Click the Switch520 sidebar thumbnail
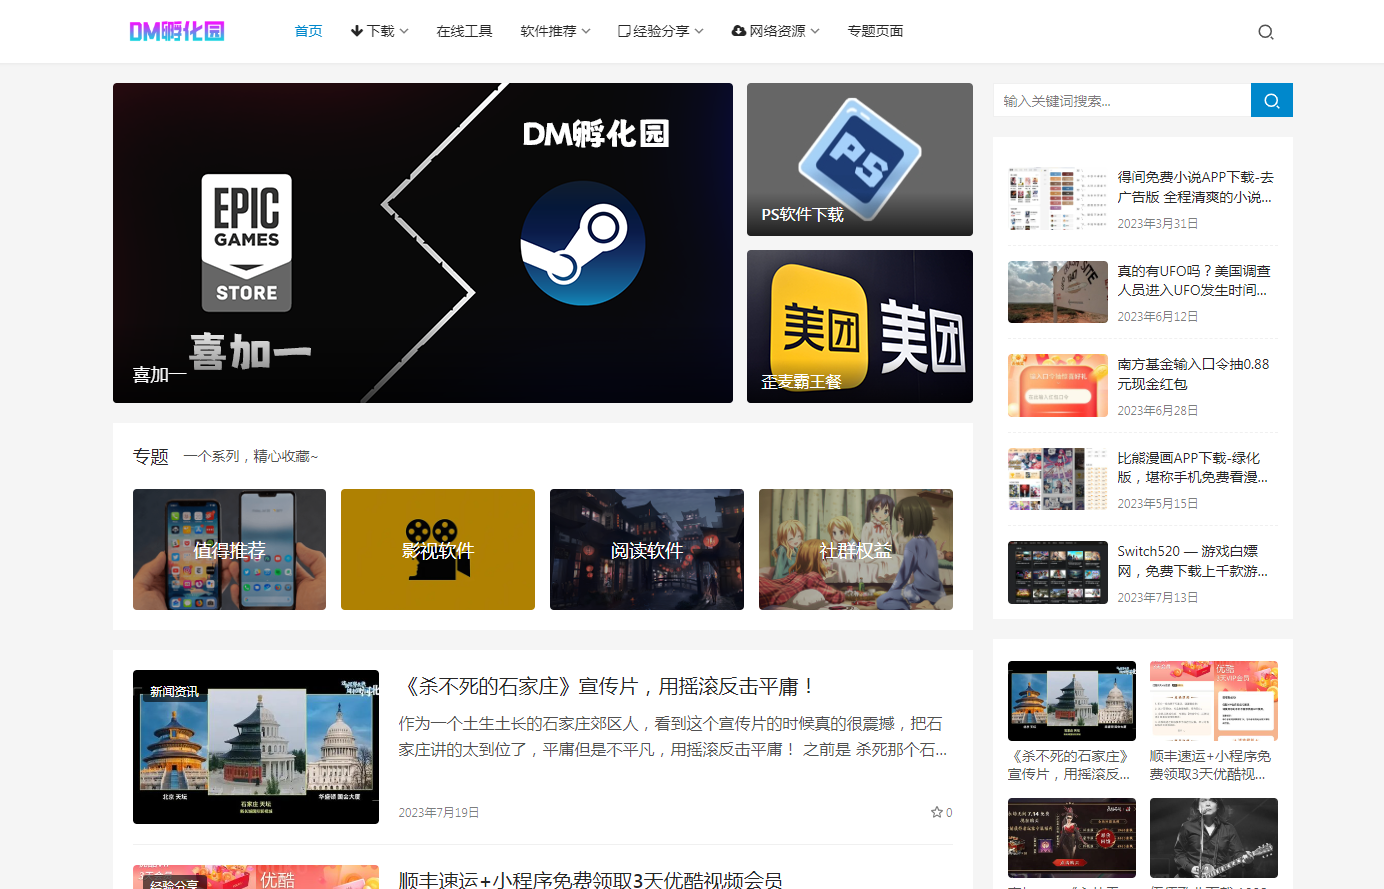1384x889 pixels. 1058,572
